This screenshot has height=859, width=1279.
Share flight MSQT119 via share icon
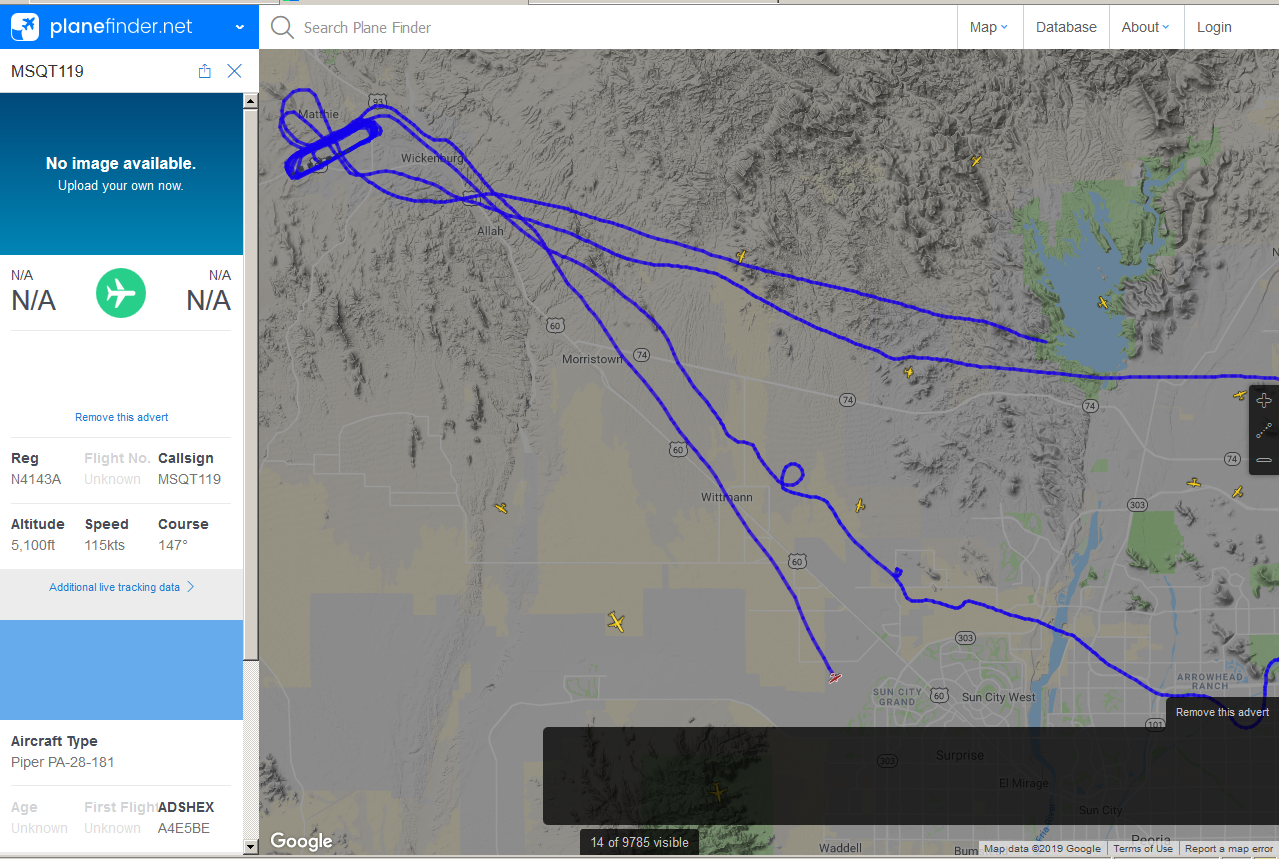point(205,71)
